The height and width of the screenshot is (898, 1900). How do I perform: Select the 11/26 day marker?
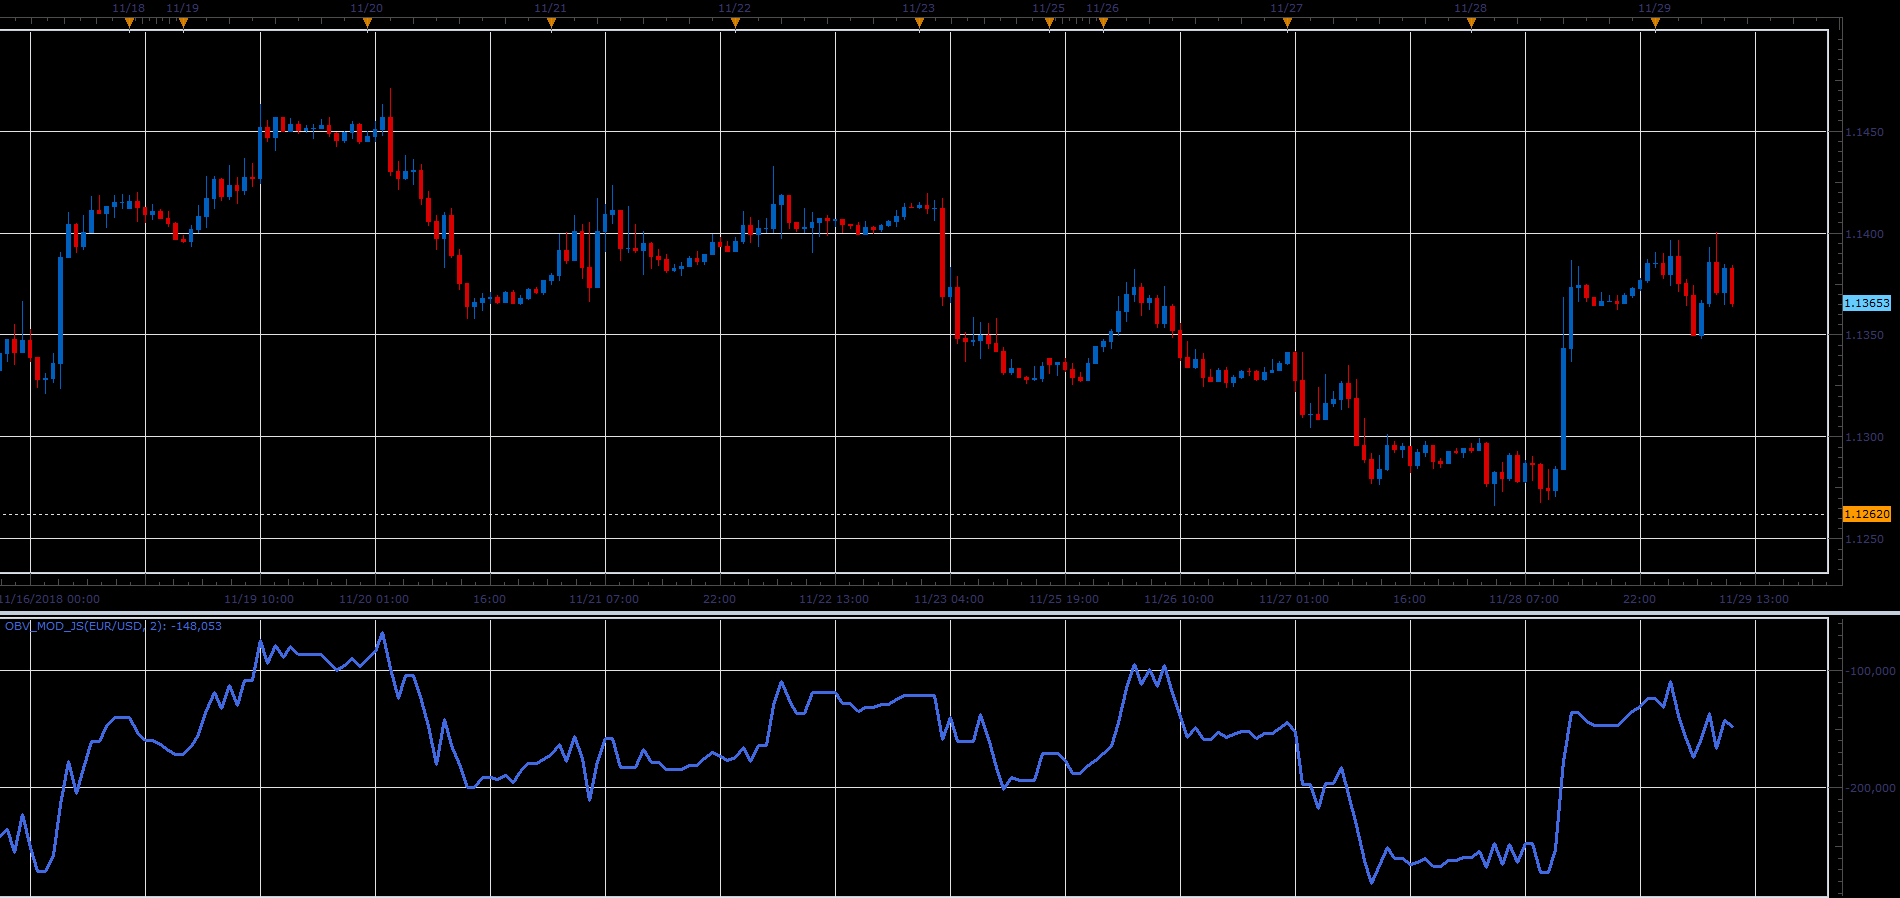click(1103, 23)
